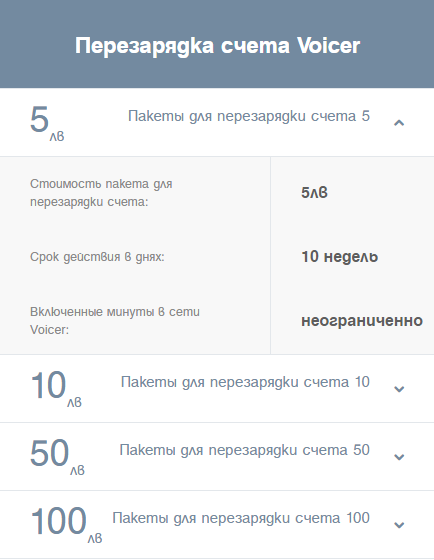The width and height of the screenshot is (434, 560).
Task: Select the large '5 лв' price label
Action: pyautogui.click(x=47, y=124)
